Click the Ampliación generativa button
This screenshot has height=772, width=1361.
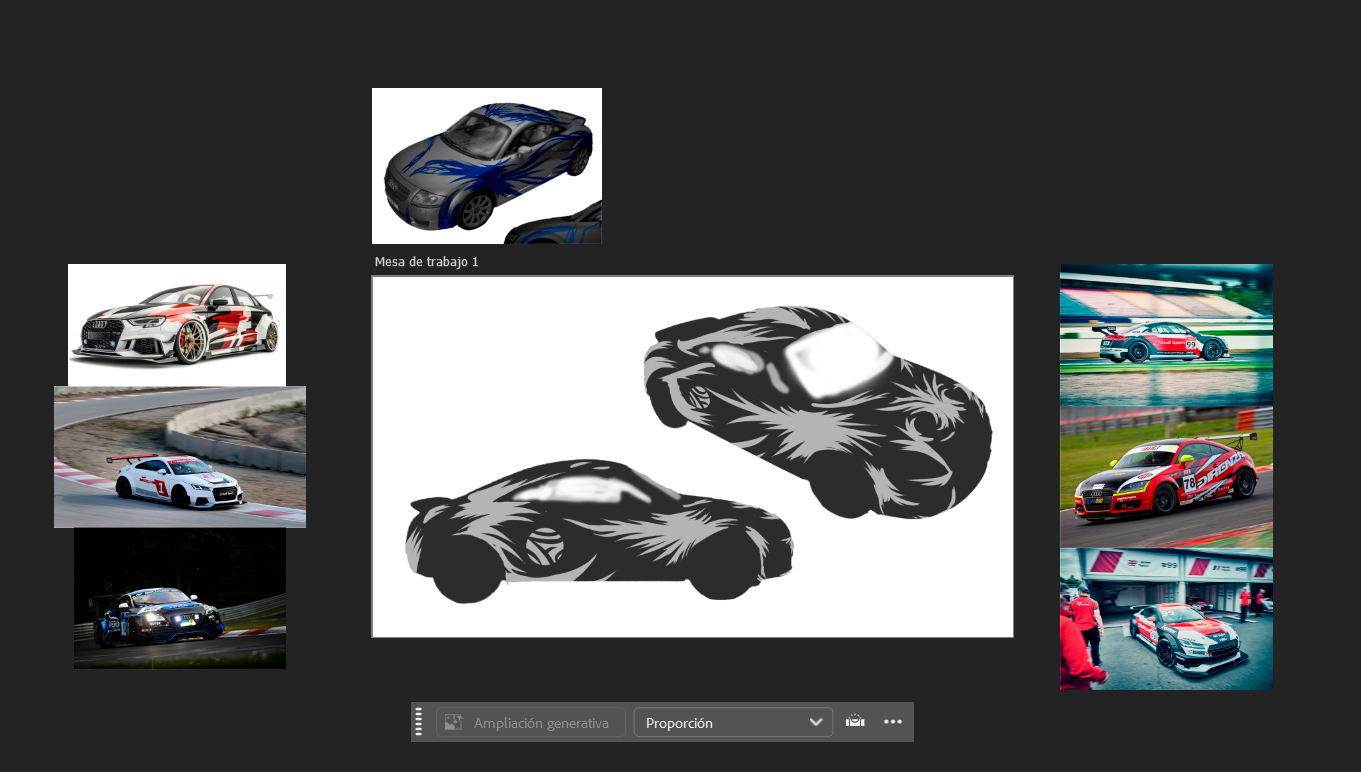(x=530, y=723)
